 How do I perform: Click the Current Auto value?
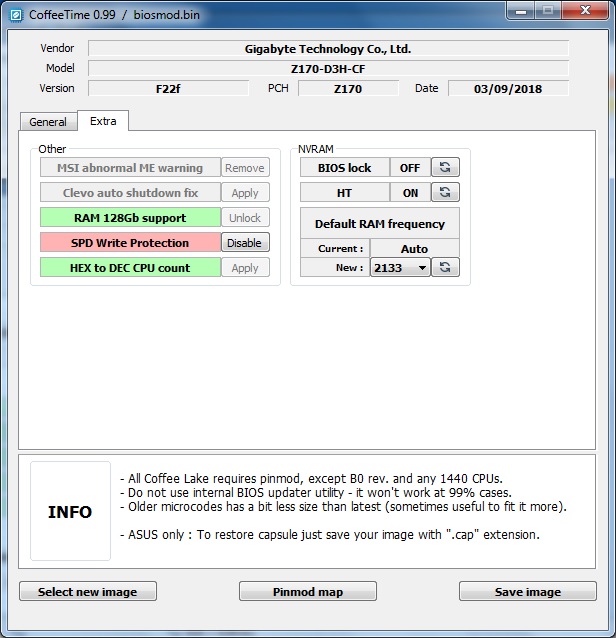(x=415, y=248)
